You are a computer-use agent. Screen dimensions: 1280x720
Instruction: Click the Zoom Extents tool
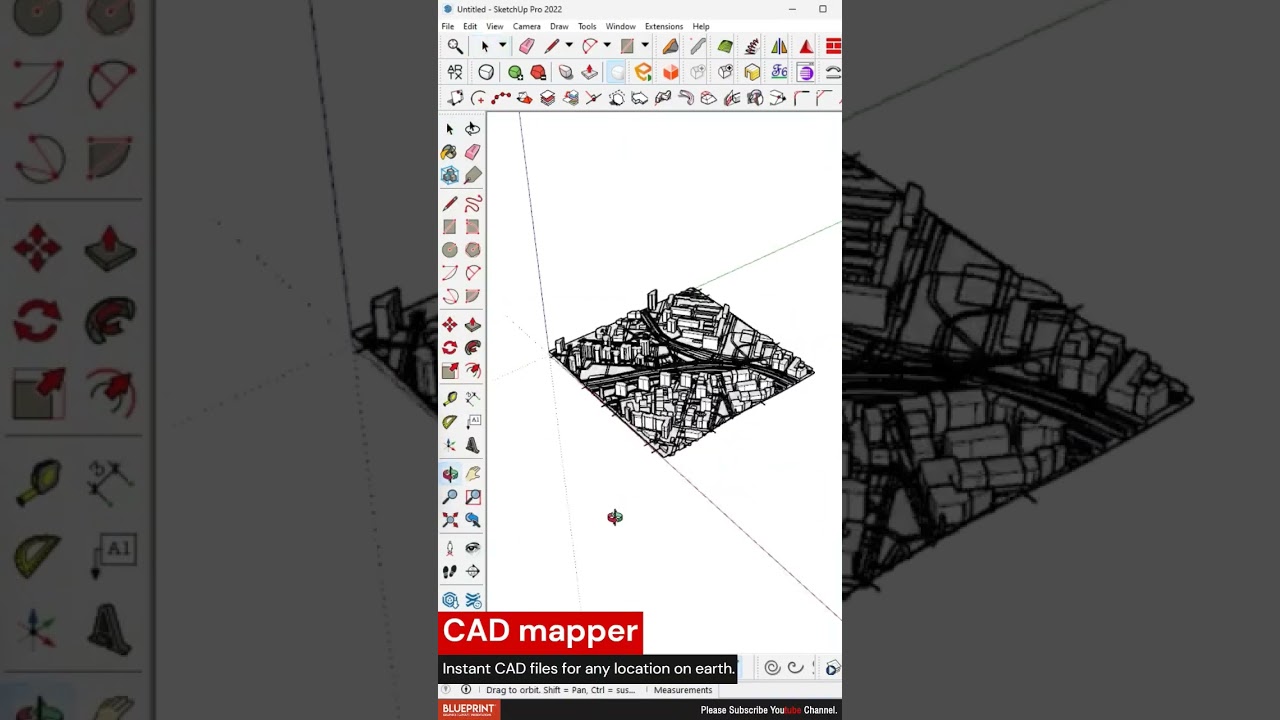coord(449,520)
